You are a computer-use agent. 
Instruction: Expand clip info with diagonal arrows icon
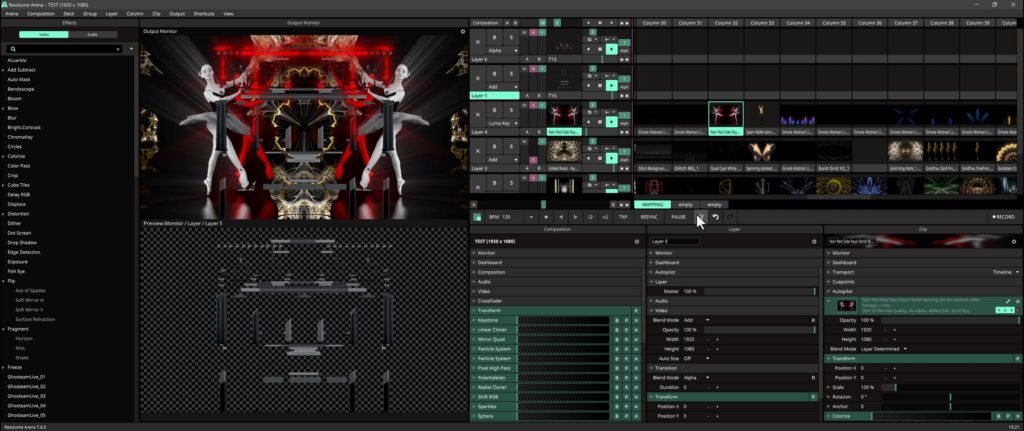1008,302
